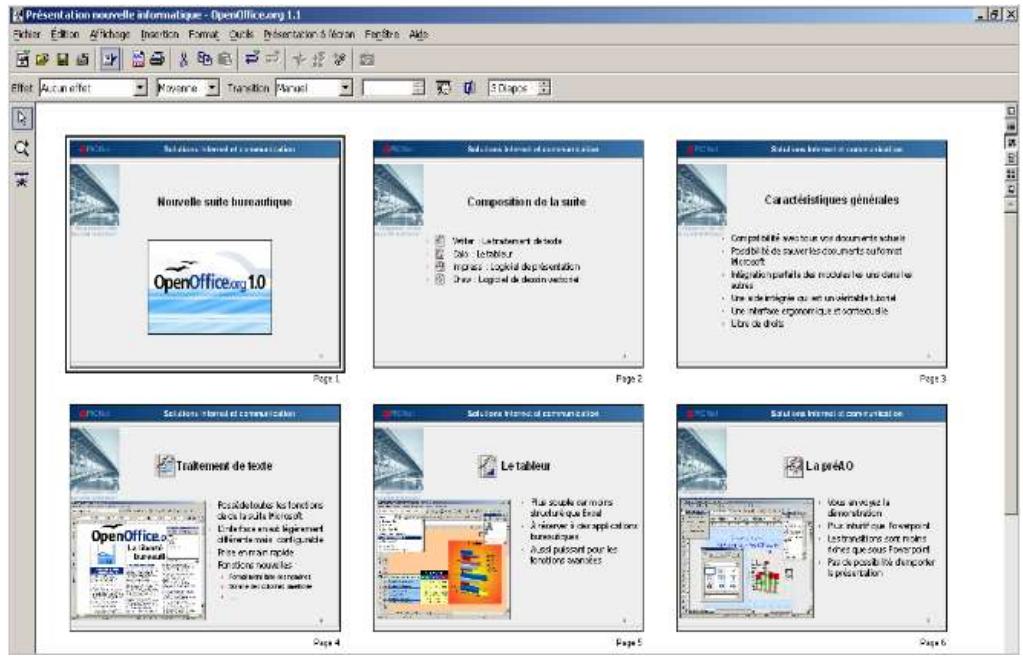
Task: Select the arrow Selection tool
Action: [22, 119]
